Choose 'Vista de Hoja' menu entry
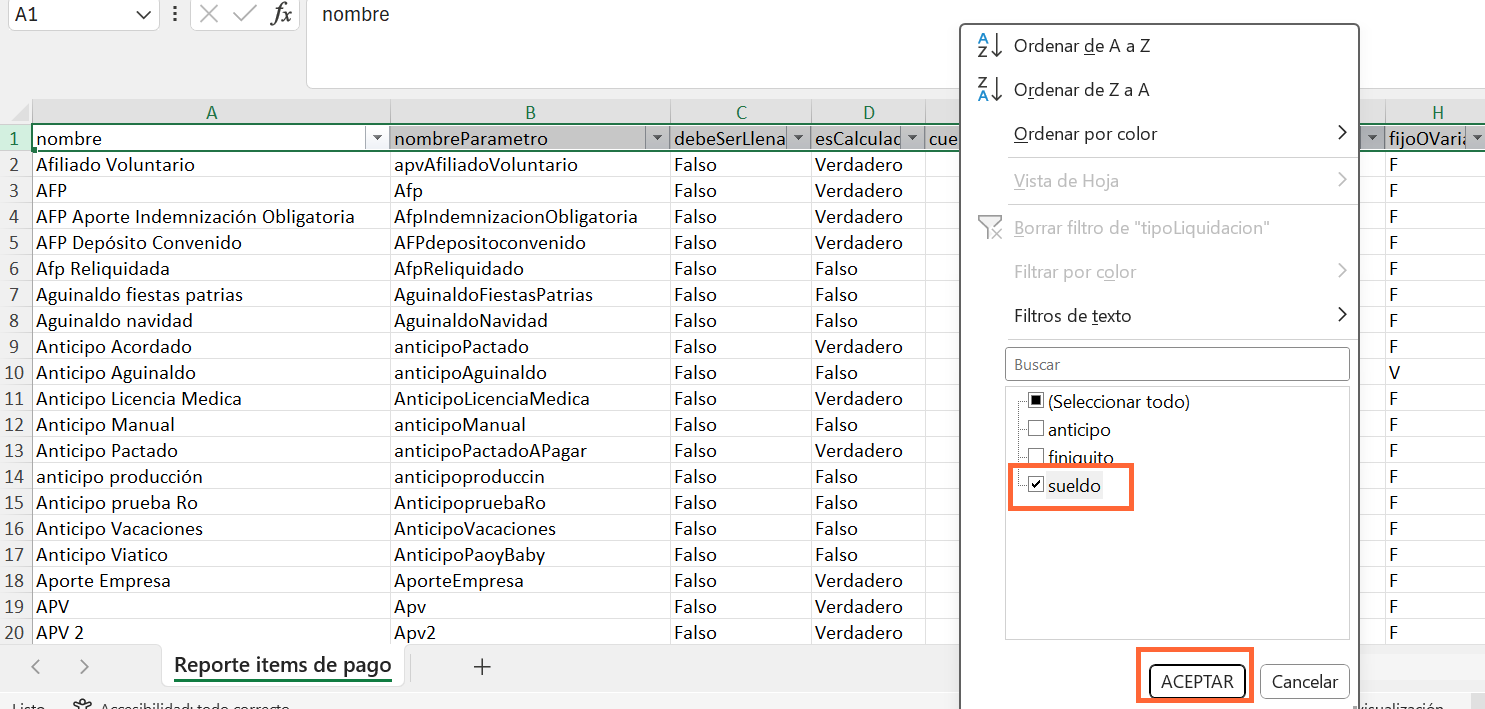 1181,181
